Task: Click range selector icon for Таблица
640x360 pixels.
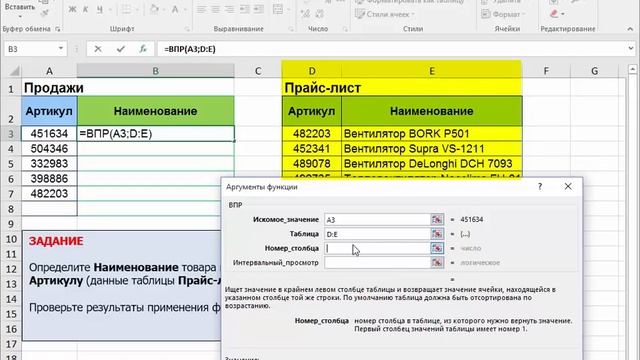Action: 437,234
